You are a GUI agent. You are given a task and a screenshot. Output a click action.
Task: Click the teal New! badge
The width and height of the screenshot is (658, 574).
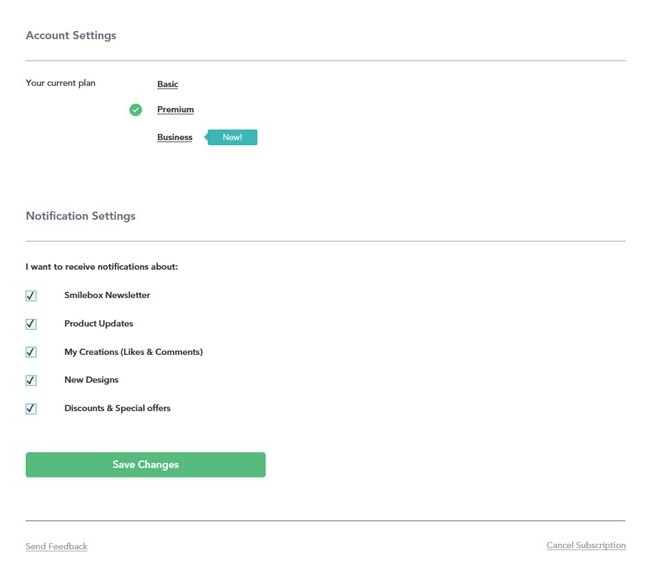coord(231,137)
